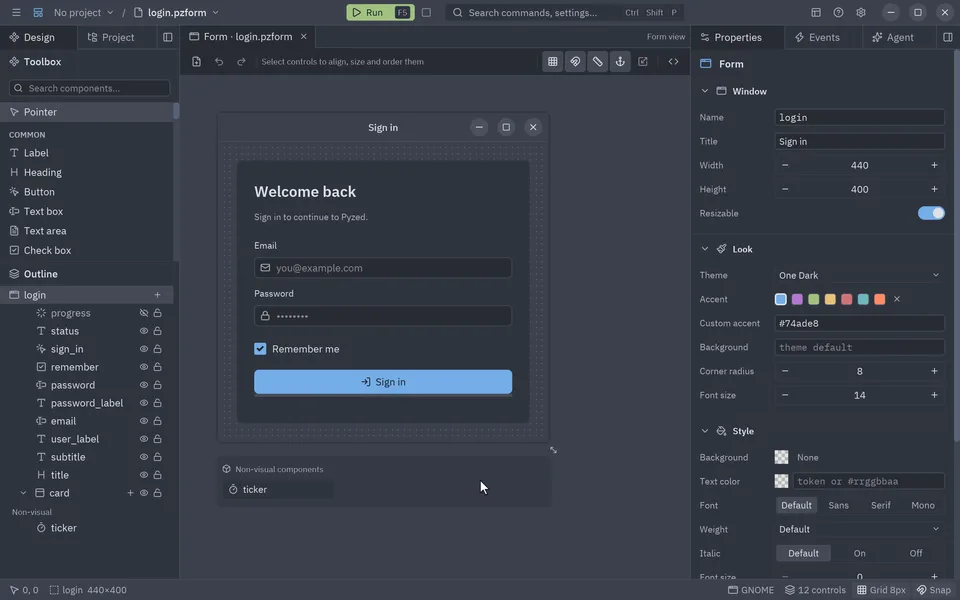Toggle the Resizable switch

point(931,213)
